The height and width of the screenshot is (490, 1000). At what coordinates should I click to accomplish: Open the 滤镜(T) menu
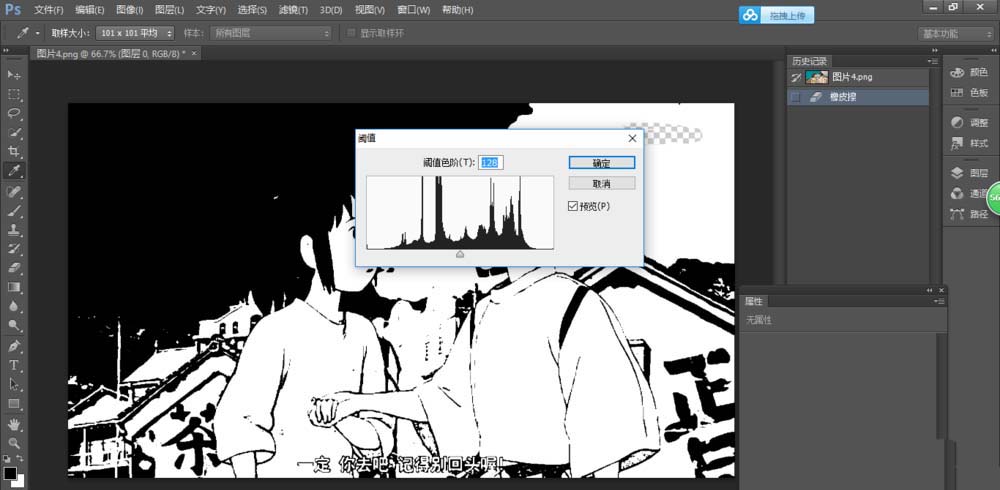coord(293,10)
